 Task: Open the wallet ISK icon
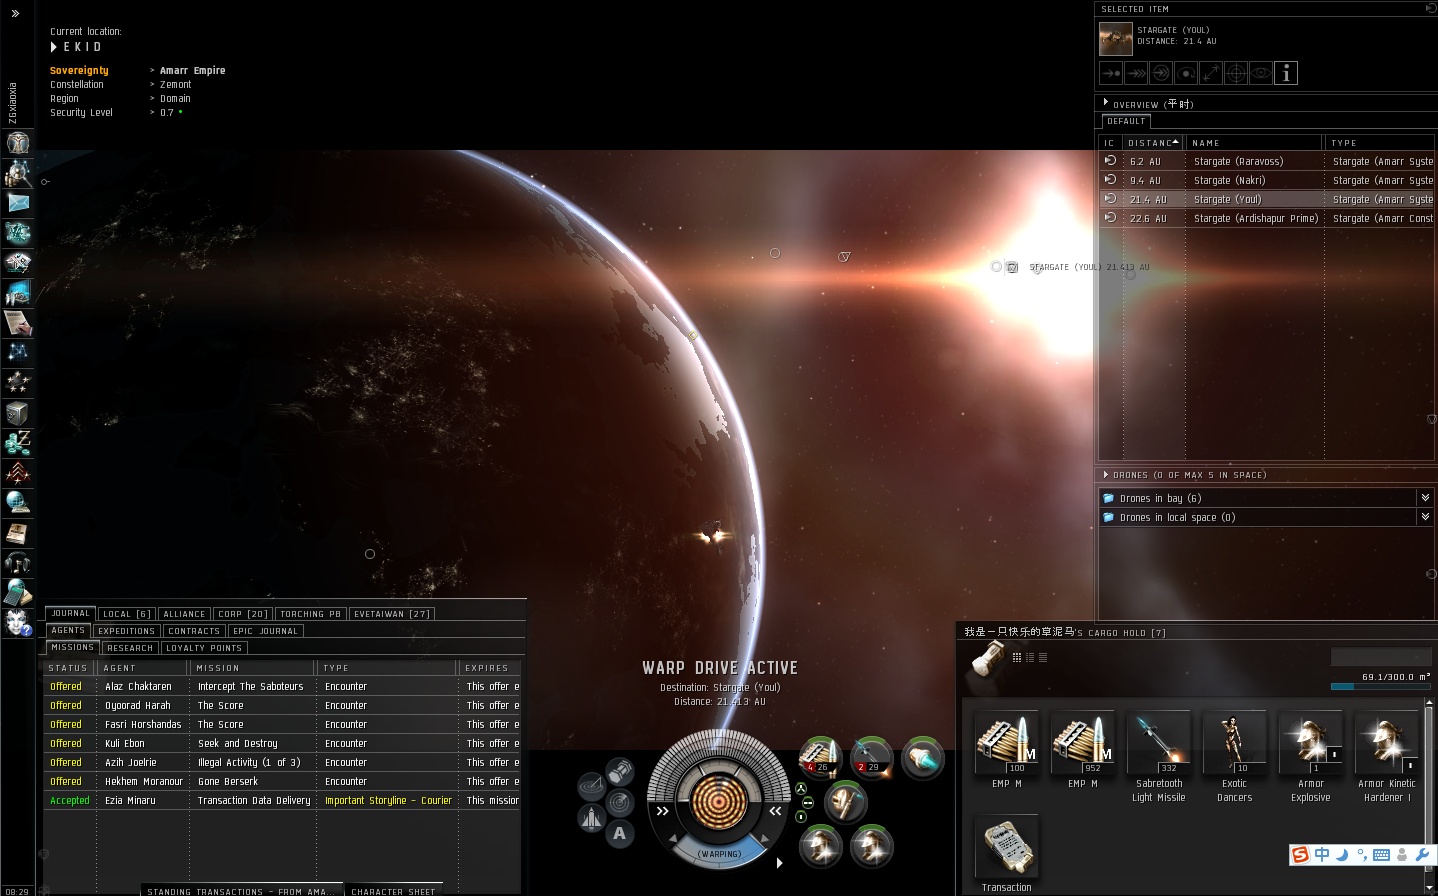point(18,443)
